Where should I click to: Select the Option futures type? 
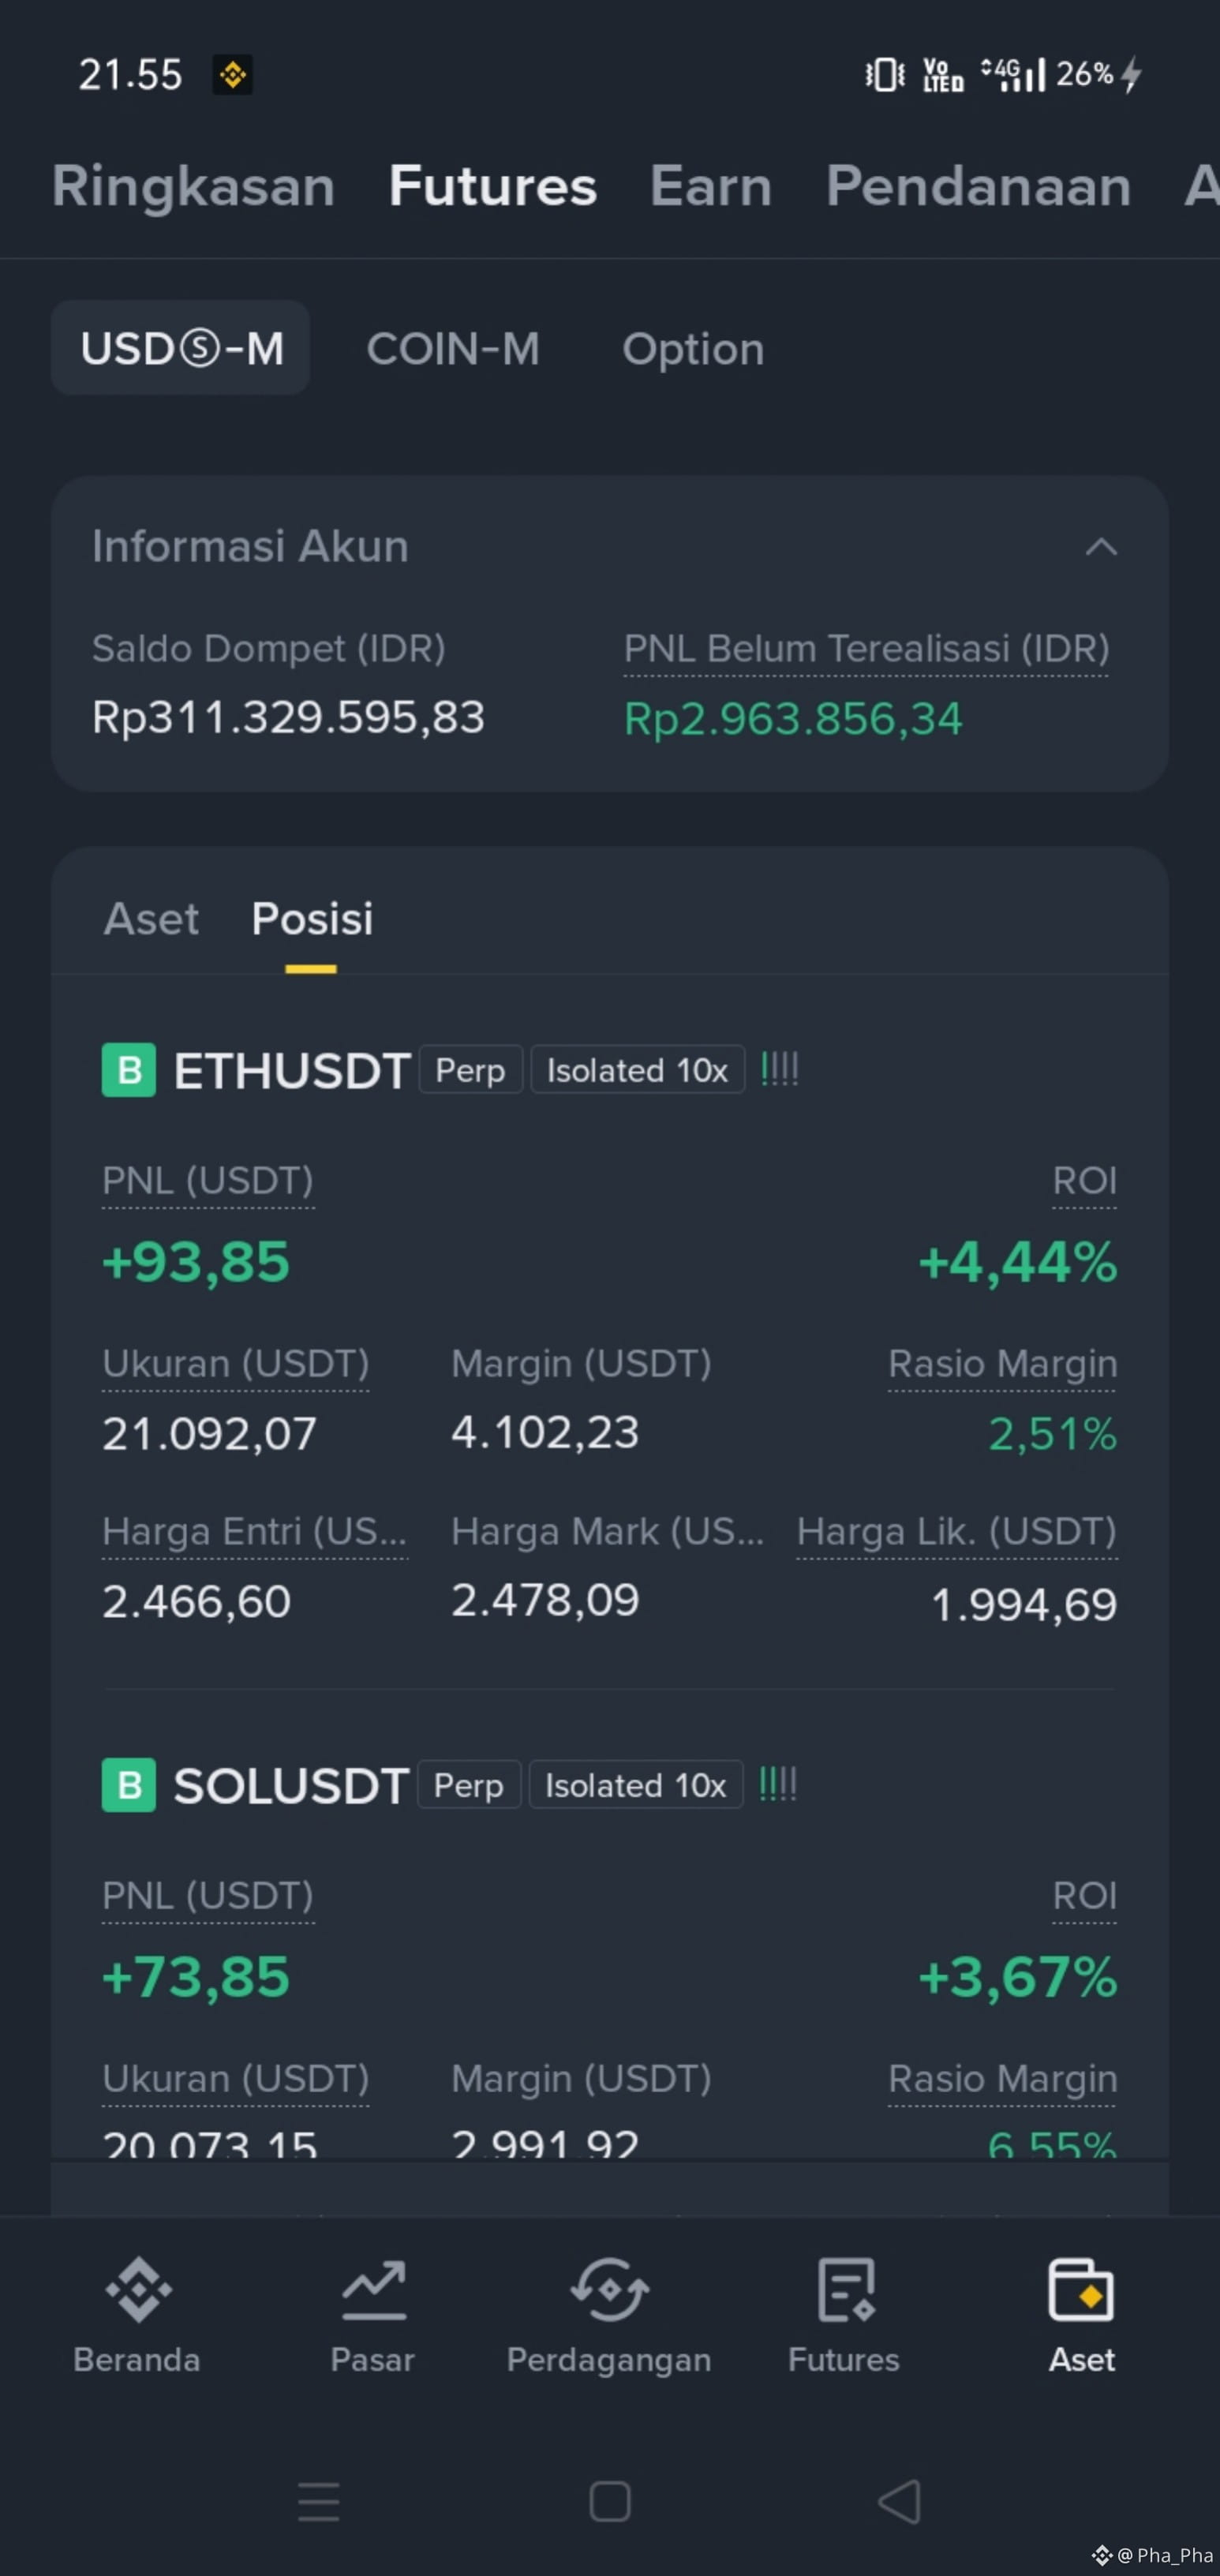click(693, 349)
